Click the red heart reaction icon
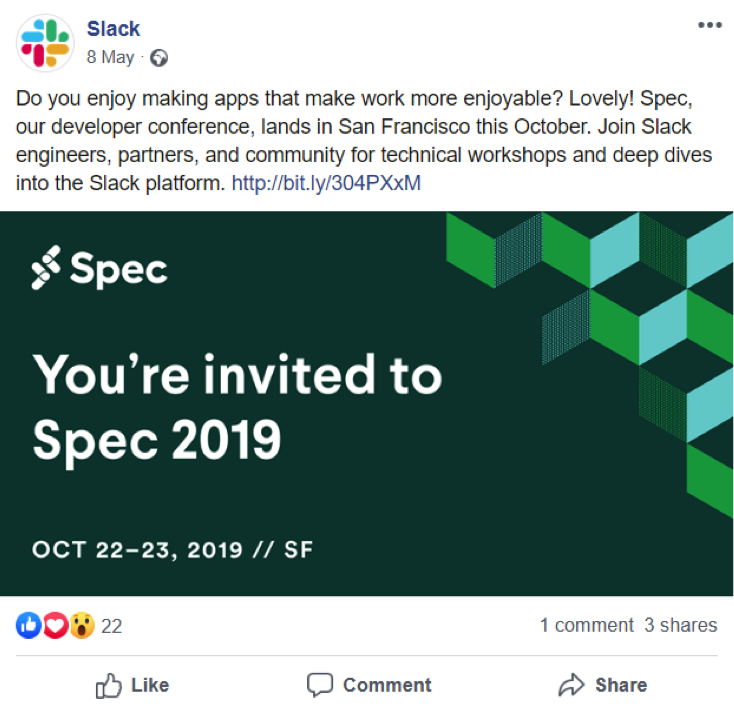 coord(55,626)
